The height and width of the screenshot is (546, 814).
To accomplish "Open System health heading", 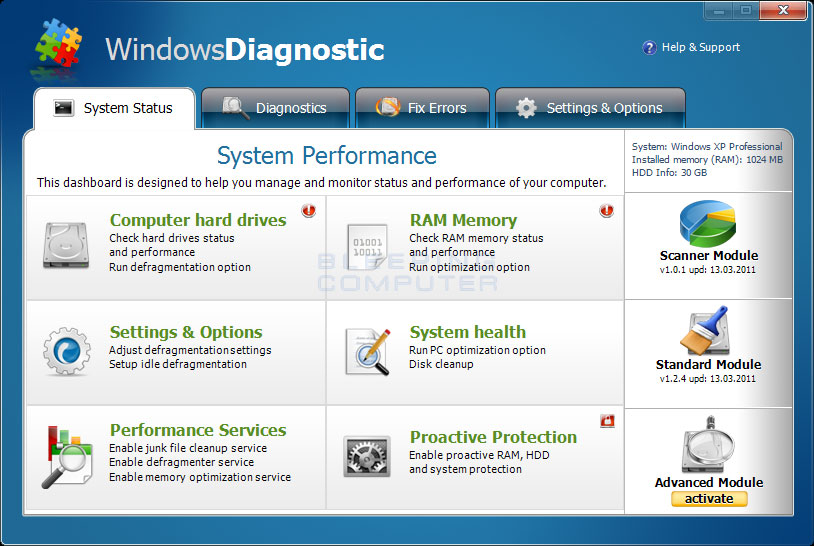I will (468, 332).
